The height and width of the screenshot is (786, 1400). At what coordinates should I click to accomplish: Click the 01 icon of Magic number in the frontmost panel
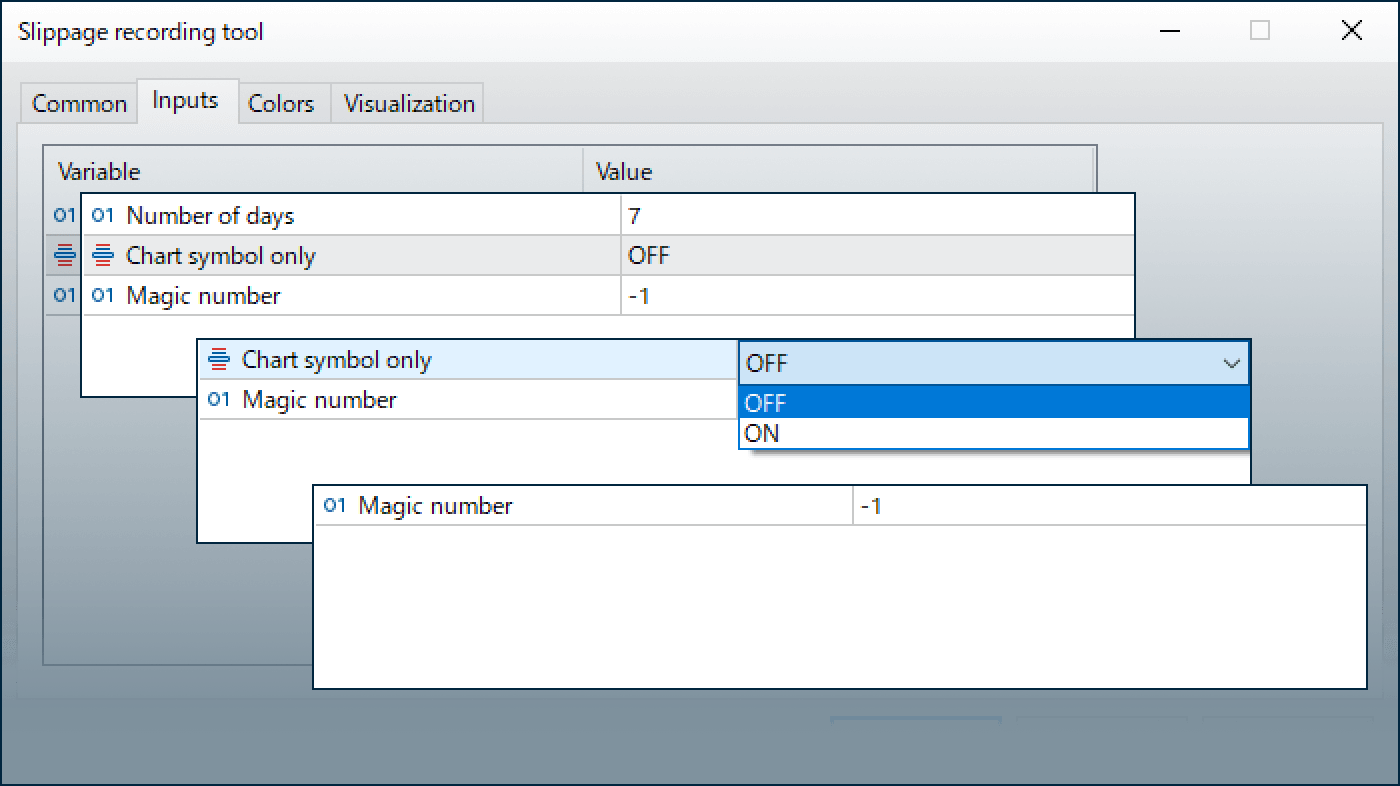[x=335, y=505]
